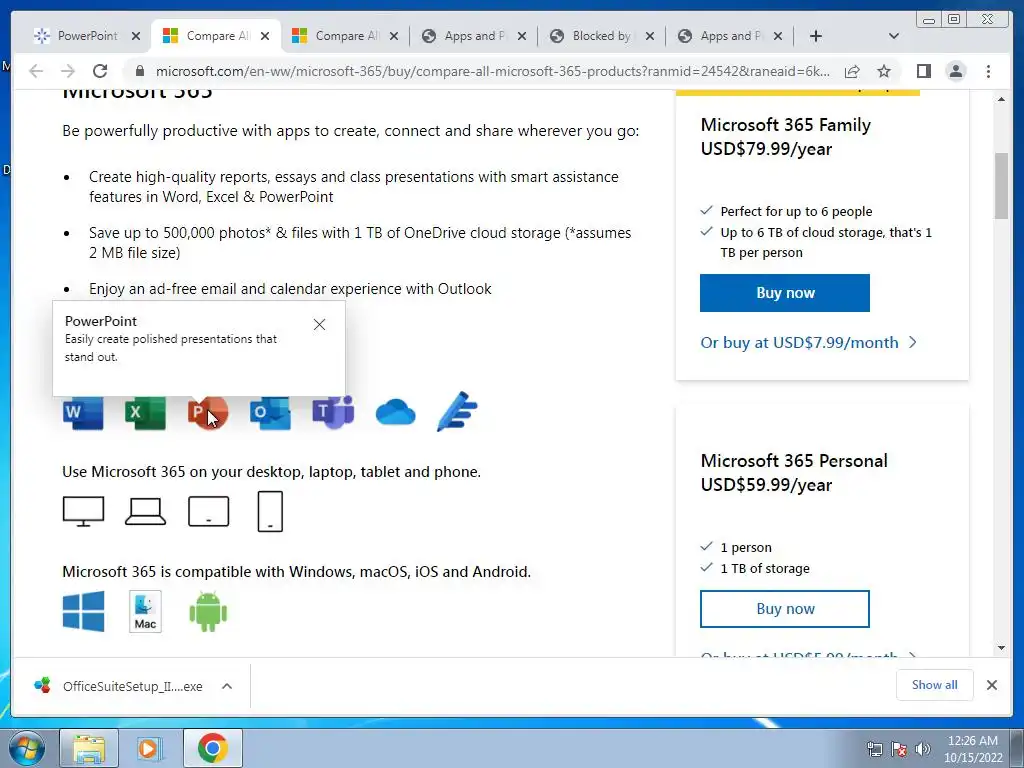Dismiss the downloads bar

992,685
